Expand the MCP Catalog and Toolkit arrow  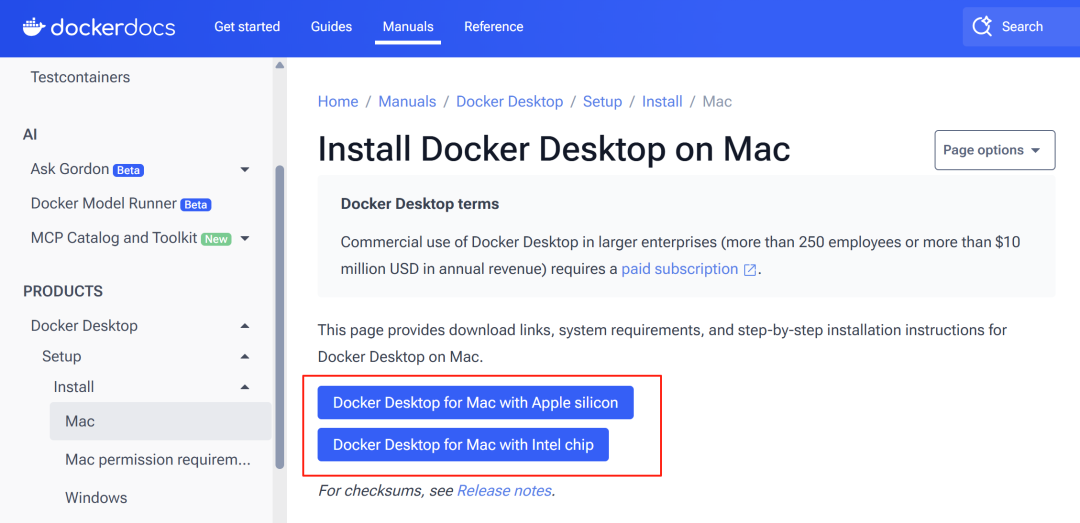pyautogui.click(x=245, y=238)
